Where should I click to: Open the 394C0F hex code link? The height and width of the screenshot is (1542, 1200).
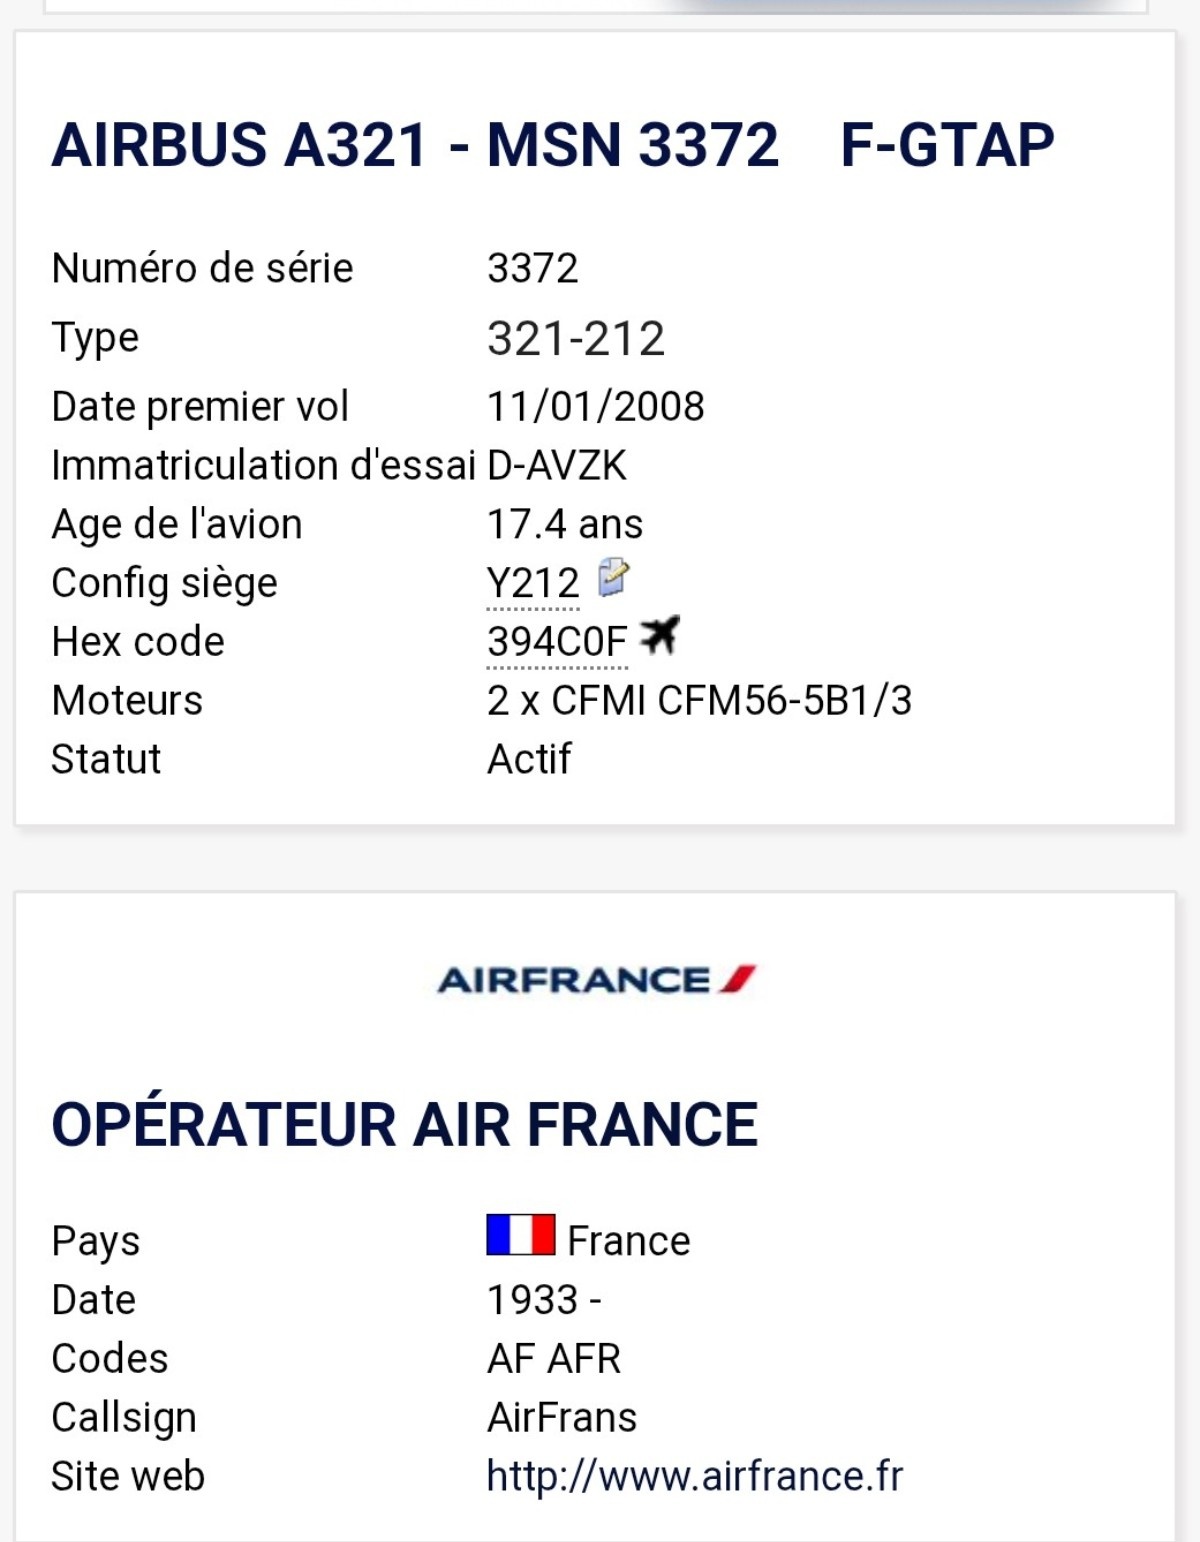556,642
